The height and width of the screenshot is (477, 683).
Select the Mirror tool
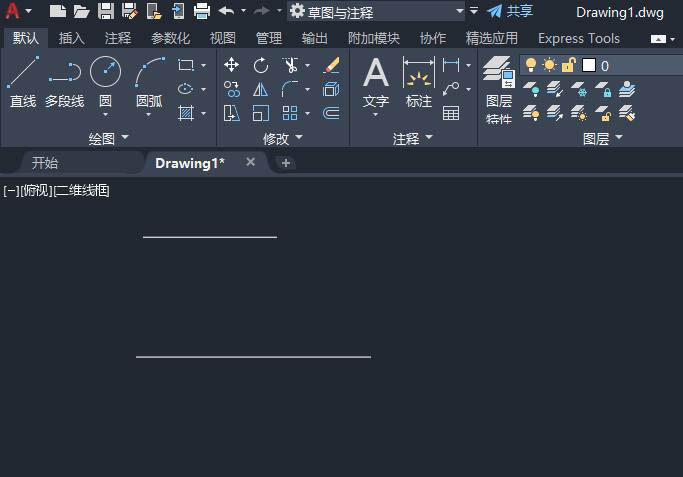click(260, 89)
